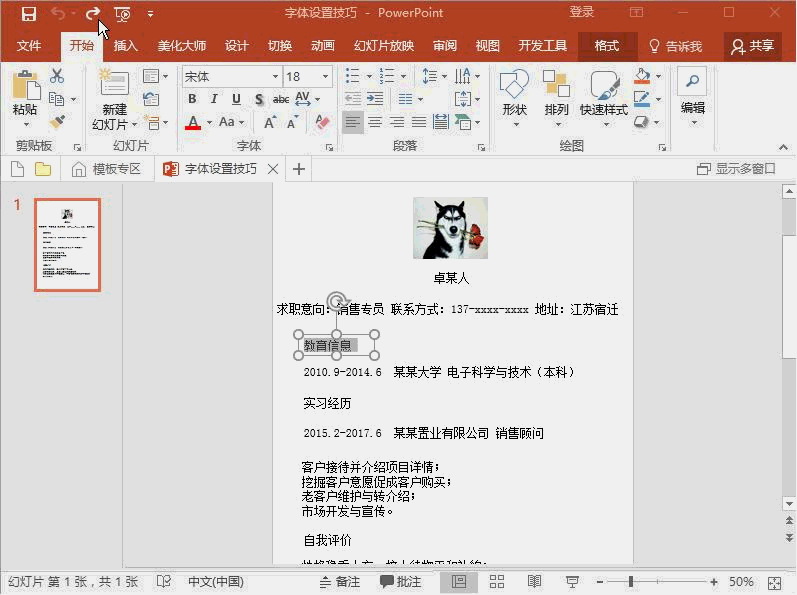
Task: Open the 文件 file menu
Action: pyautogui.click(x=29, y=46)
